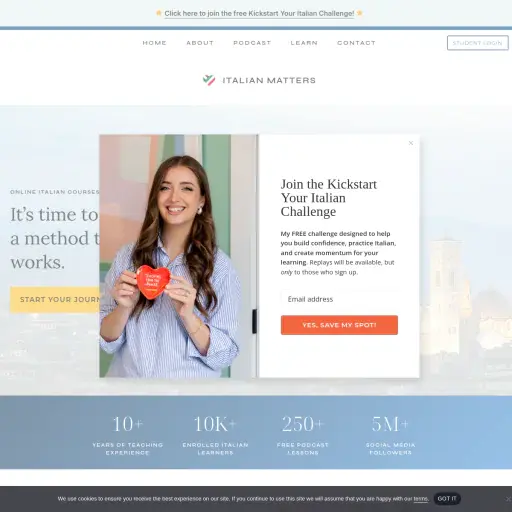The width and height of the screenshot is (512, 512).
Task: Go to the Podcast page
Action: (x=252, y=43)
